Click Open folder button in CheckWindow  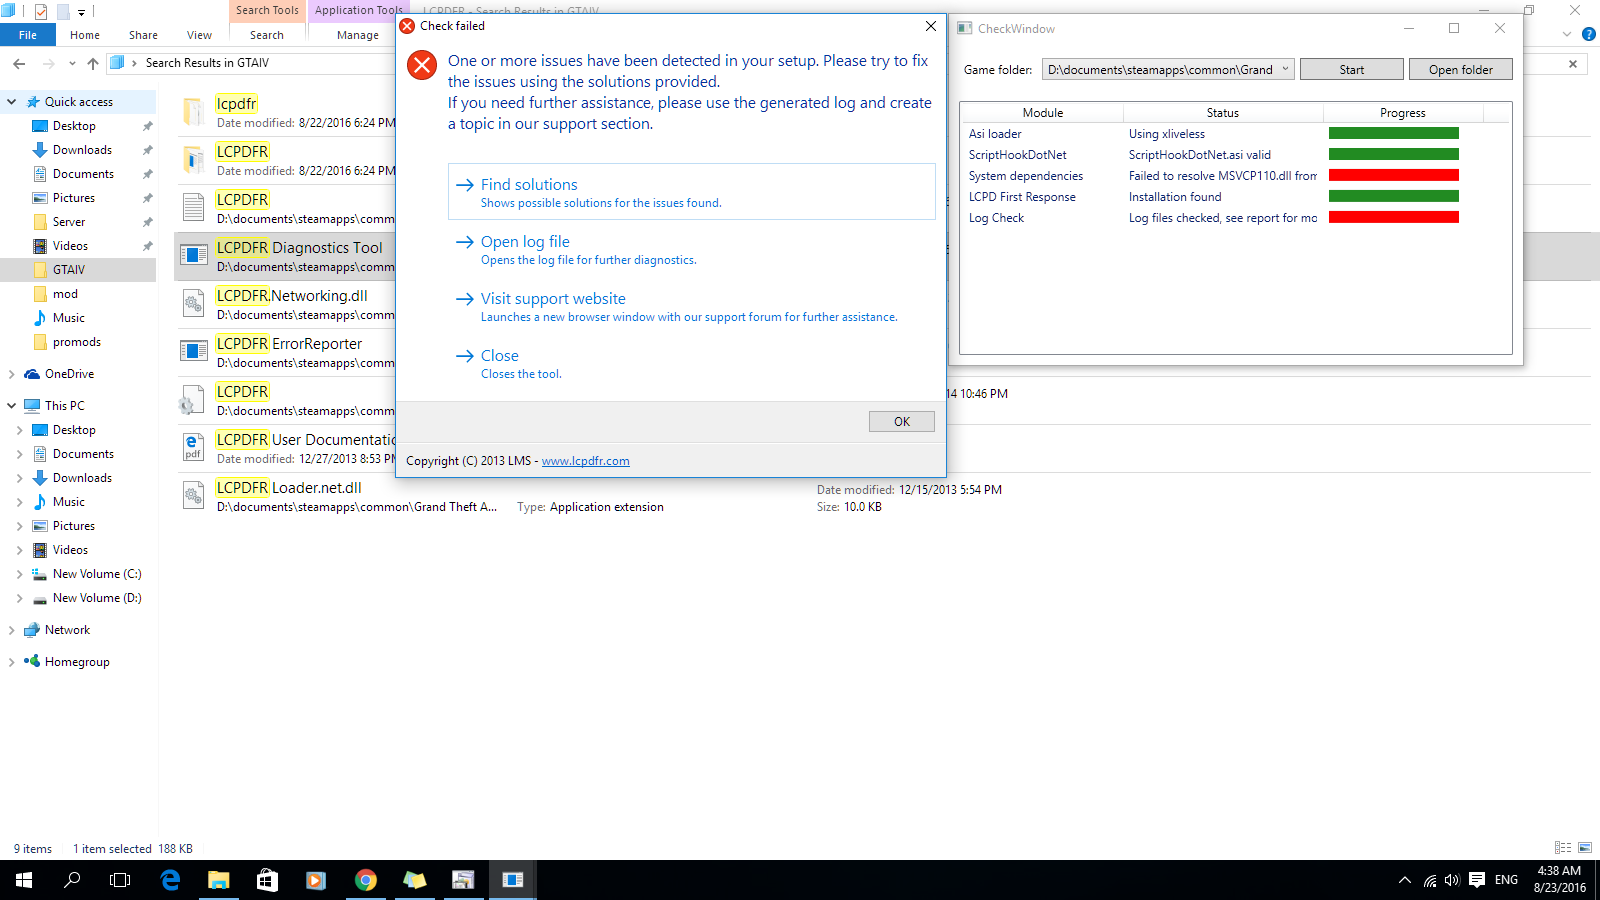click(x=1460, y=70)
